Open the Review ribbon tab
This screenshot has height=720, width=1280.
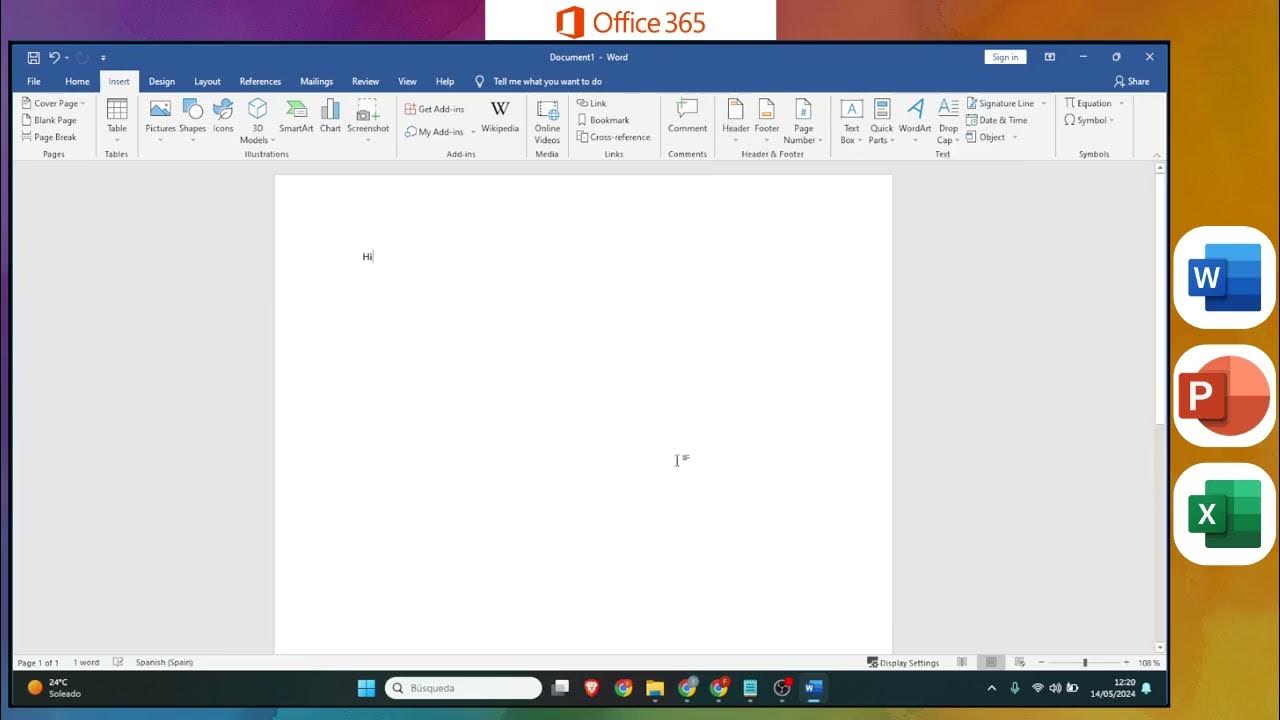coord(366,82)
